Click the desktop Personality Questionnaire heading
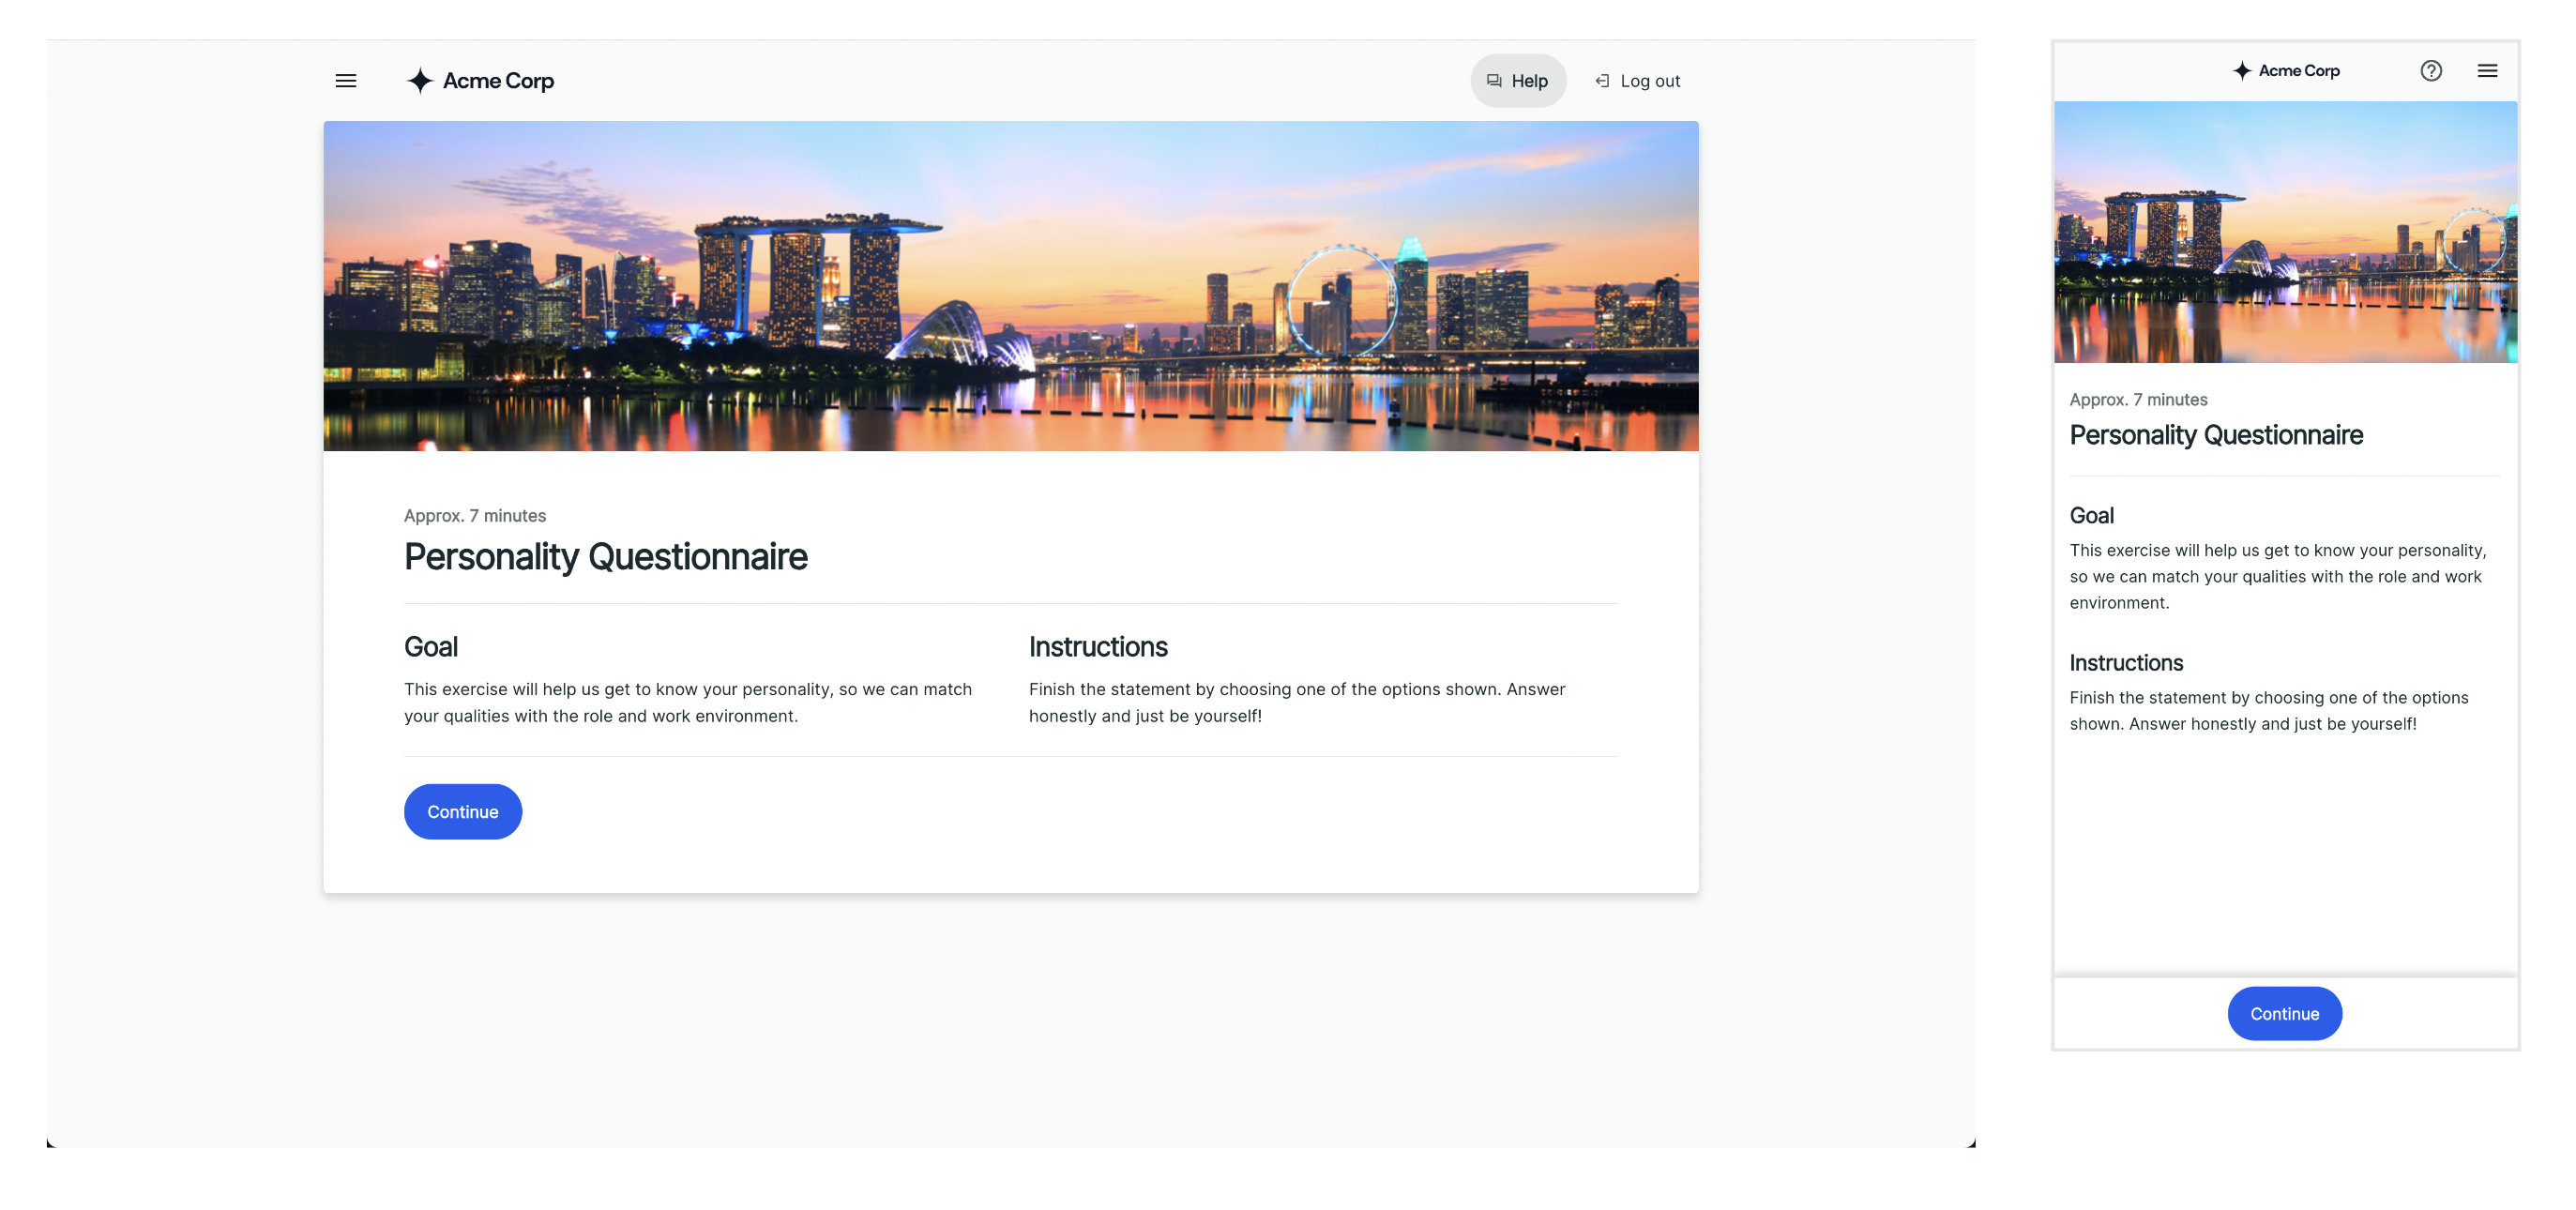 605,557
